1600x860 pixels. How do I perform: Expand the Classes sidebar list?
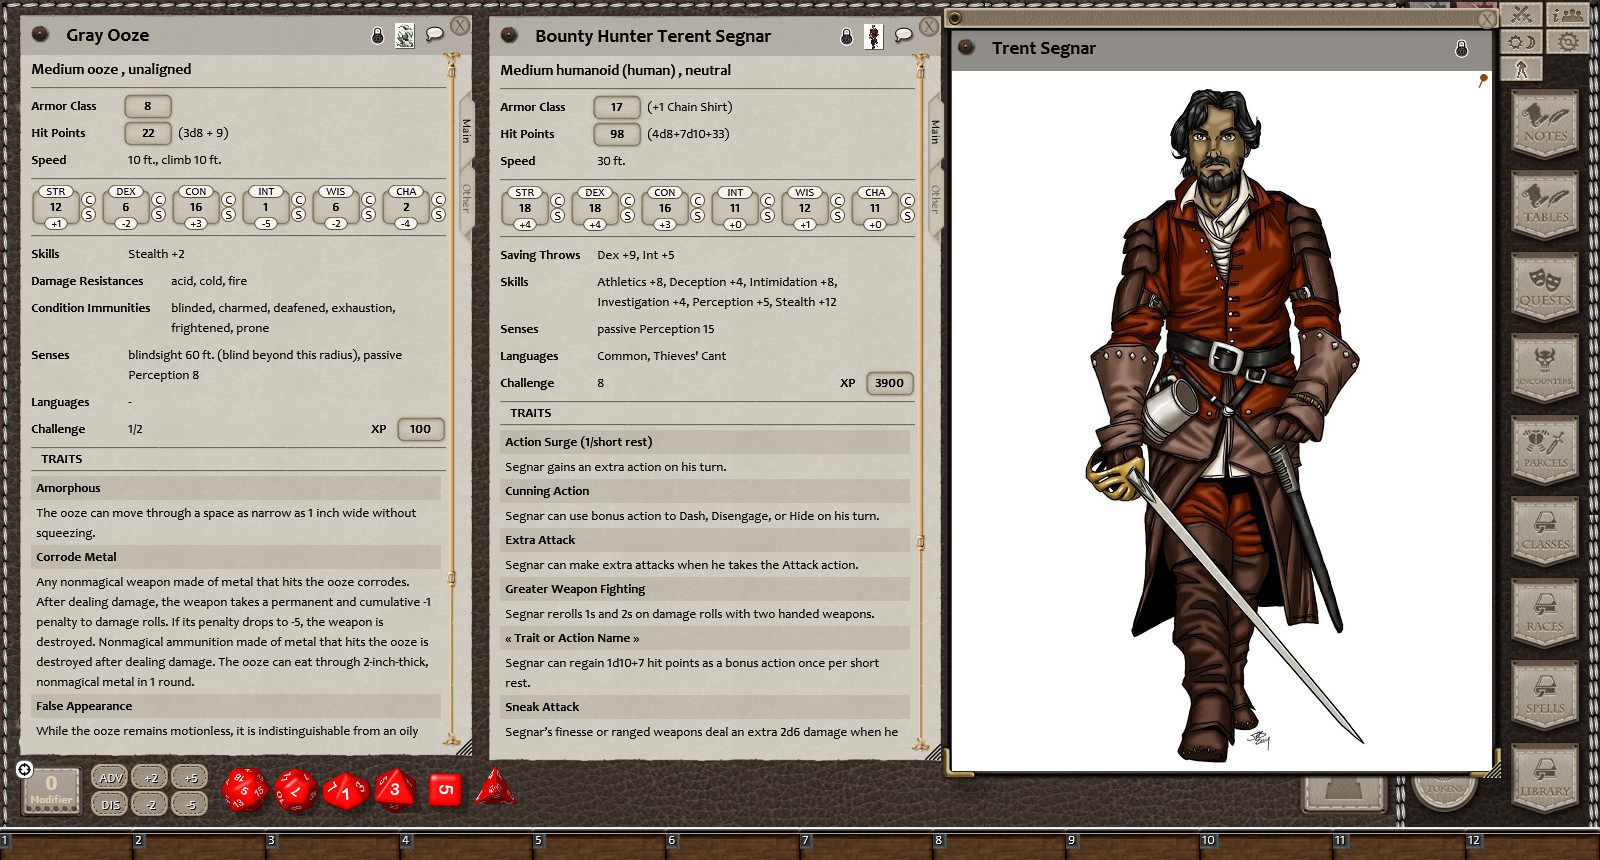tap(1545, 531)
